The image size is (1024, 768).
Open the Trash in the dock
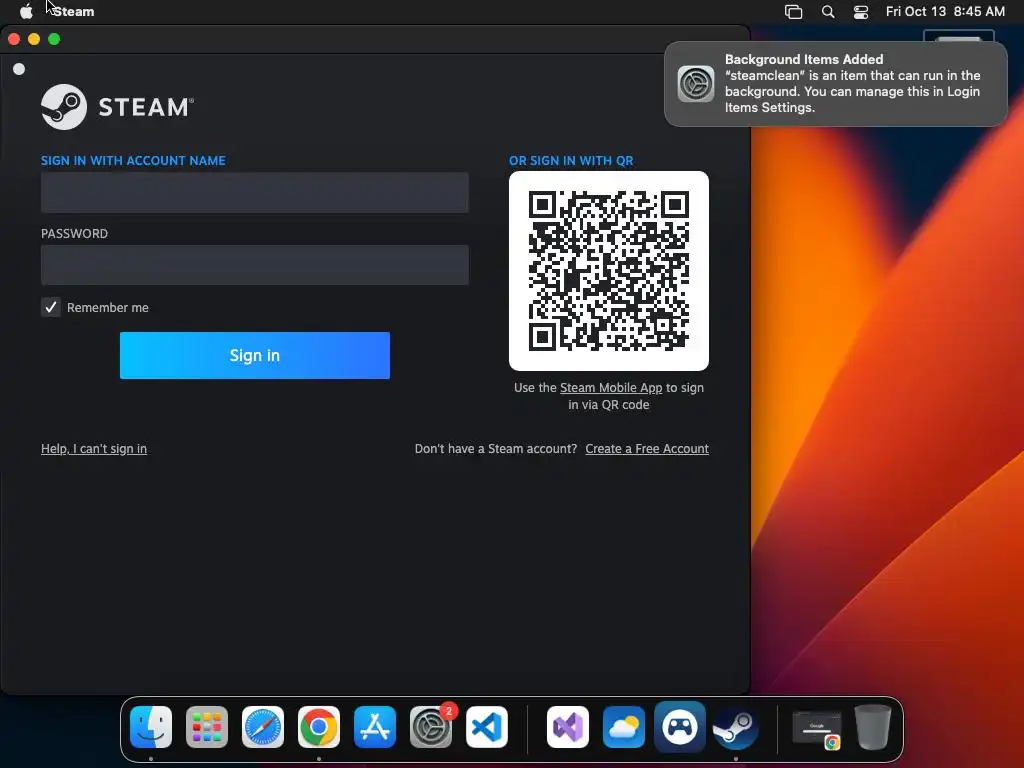(873, 727)
